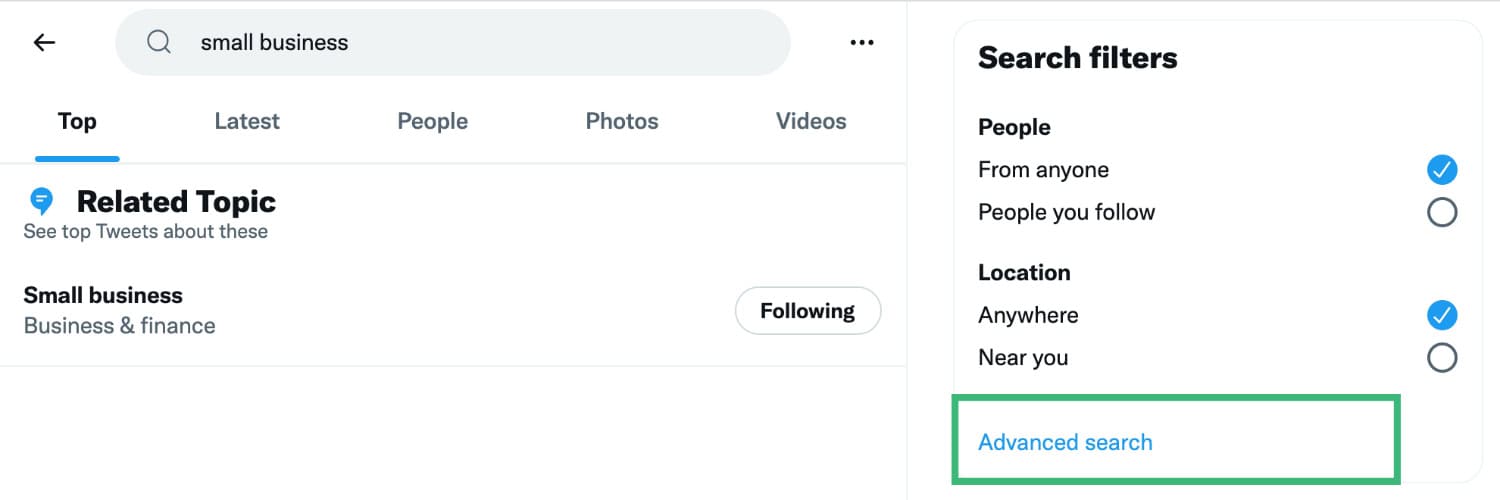Show the Photos tab results
The width and height of the screenshot is (1500, 500).
622,122
